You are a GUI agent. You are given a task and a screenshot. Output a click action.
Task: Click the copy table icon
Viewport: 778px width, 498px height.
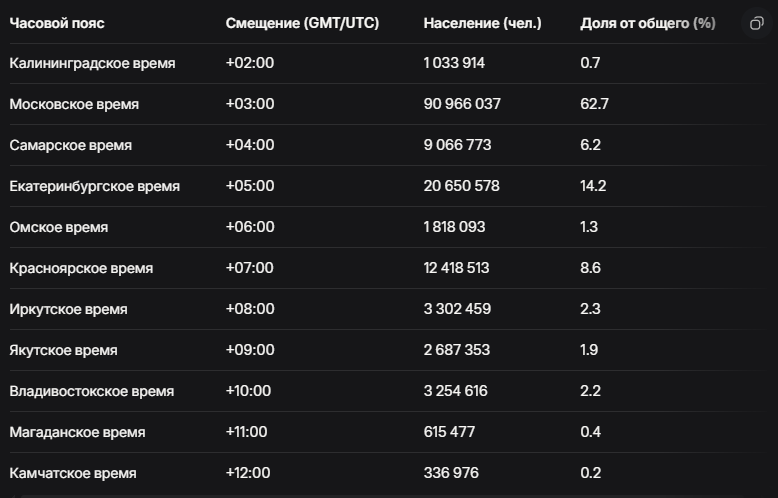point(756,23)
